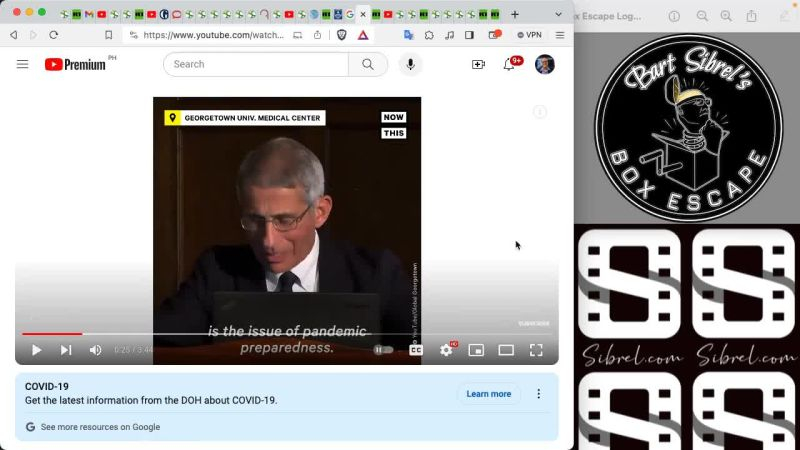This screenshot has height=450, width=800.
Task: Click the YouTube search field
Action: (258, 64)
